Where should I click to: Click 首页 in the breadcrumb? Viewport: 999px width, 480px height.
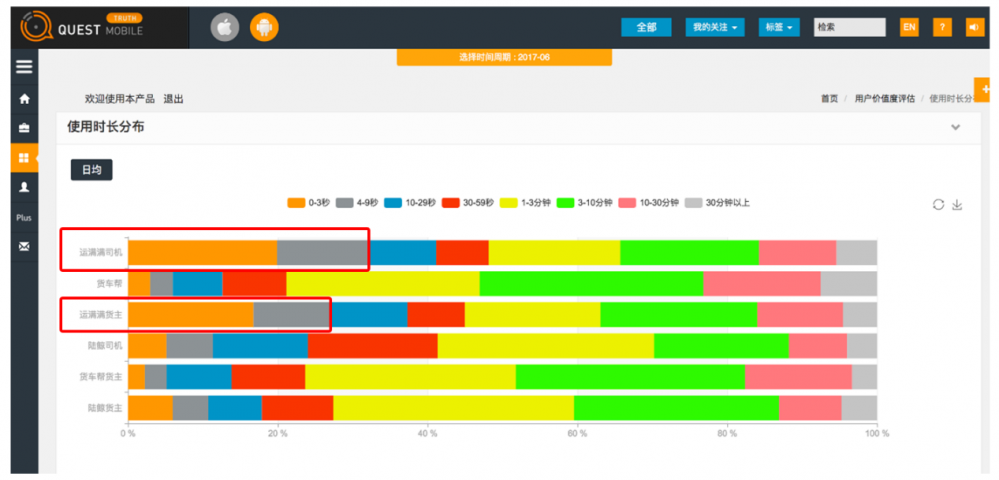click(x=829, y=99)
